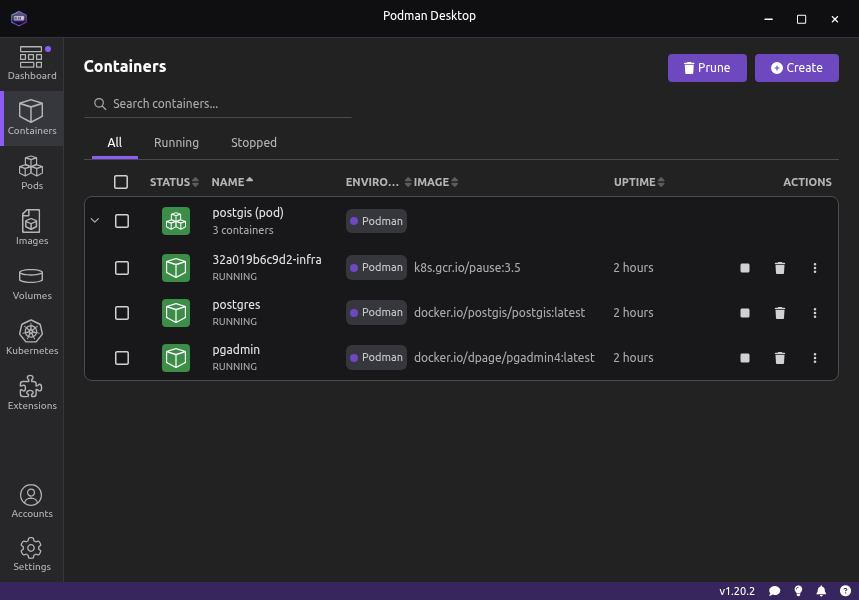Check the 32a019b6c9d2-infra checkbox
This screenshot has width=859, height=600.
tap(122, 268)
